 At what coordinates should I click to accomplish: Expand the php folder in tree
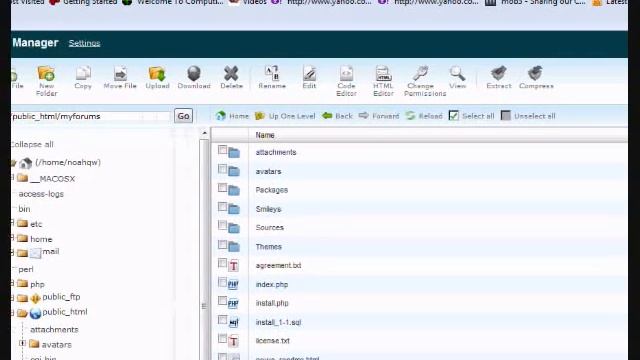13,283
